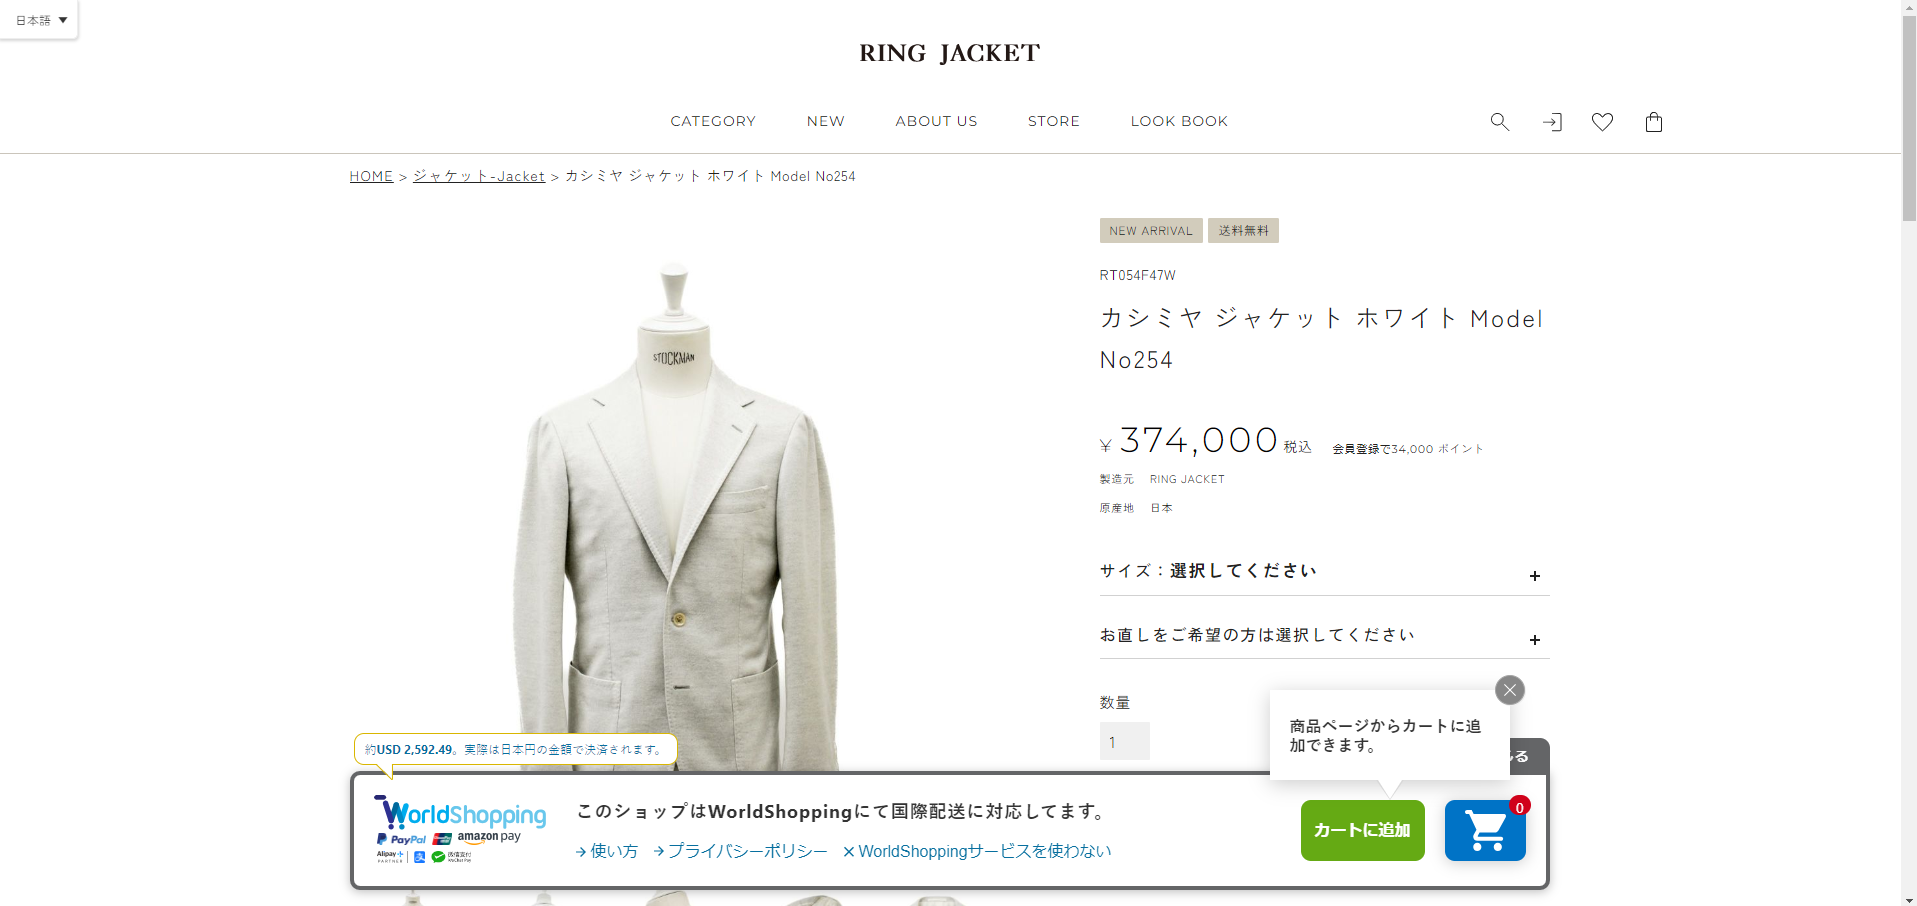Open the search magnifier icon
The width and height of the screenshot is (1917, 906).
[x=1499, y=122]
